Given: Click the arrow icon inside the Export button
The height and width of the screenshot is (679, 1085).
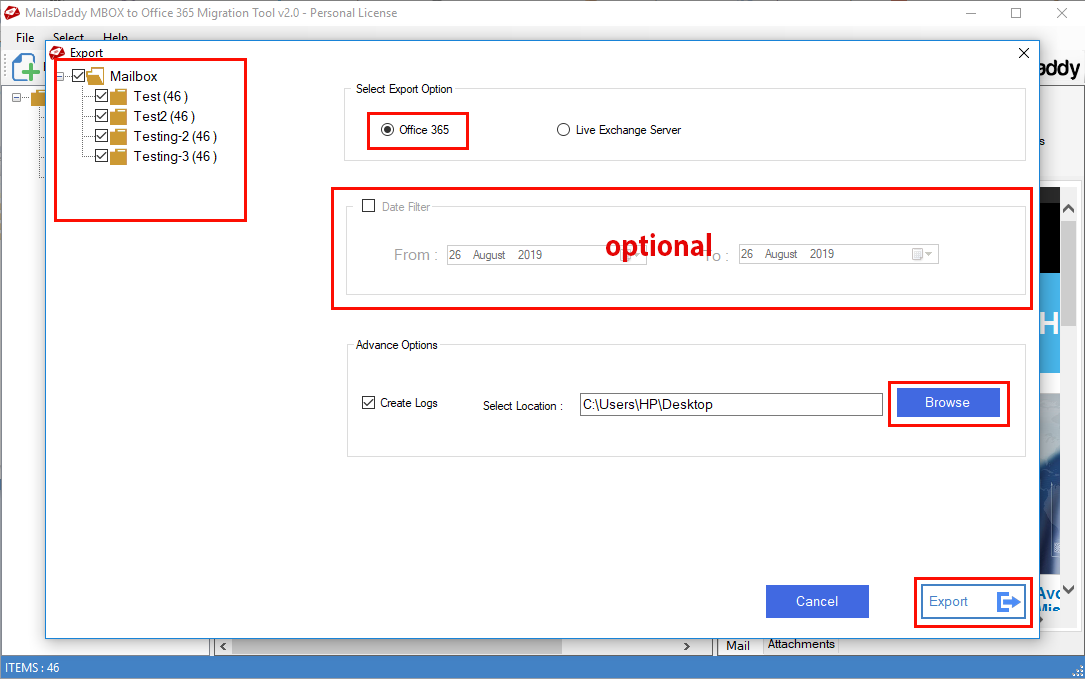Looking at the screenshot, I should pyautogui.click(x=1008, y=601).
